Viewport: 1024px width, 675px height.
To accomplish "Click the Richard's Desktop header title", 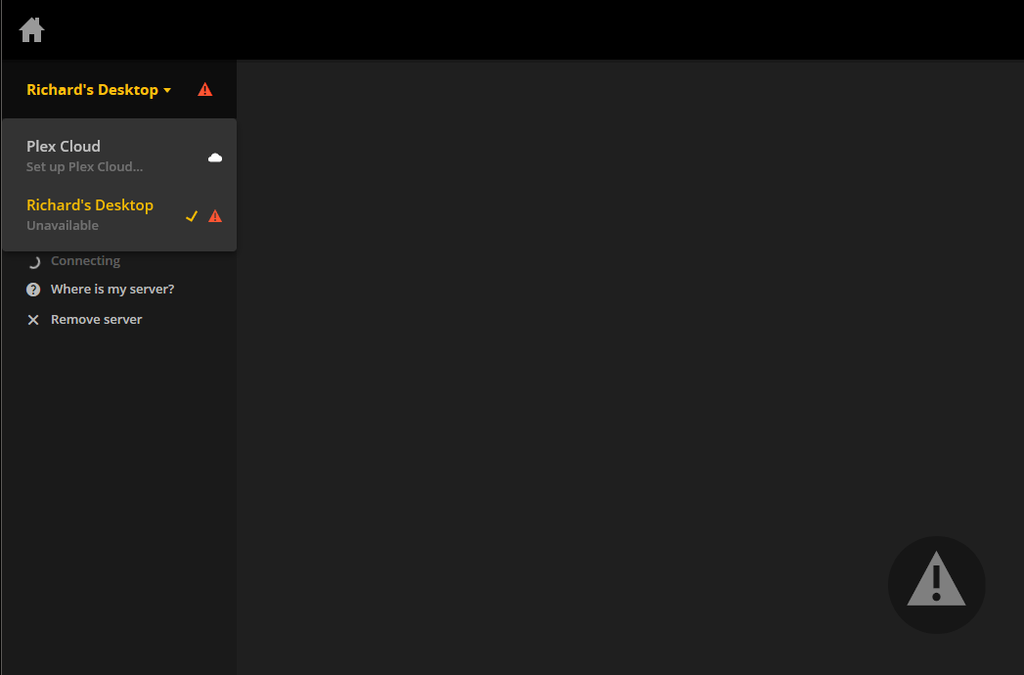I will (92, 89).
